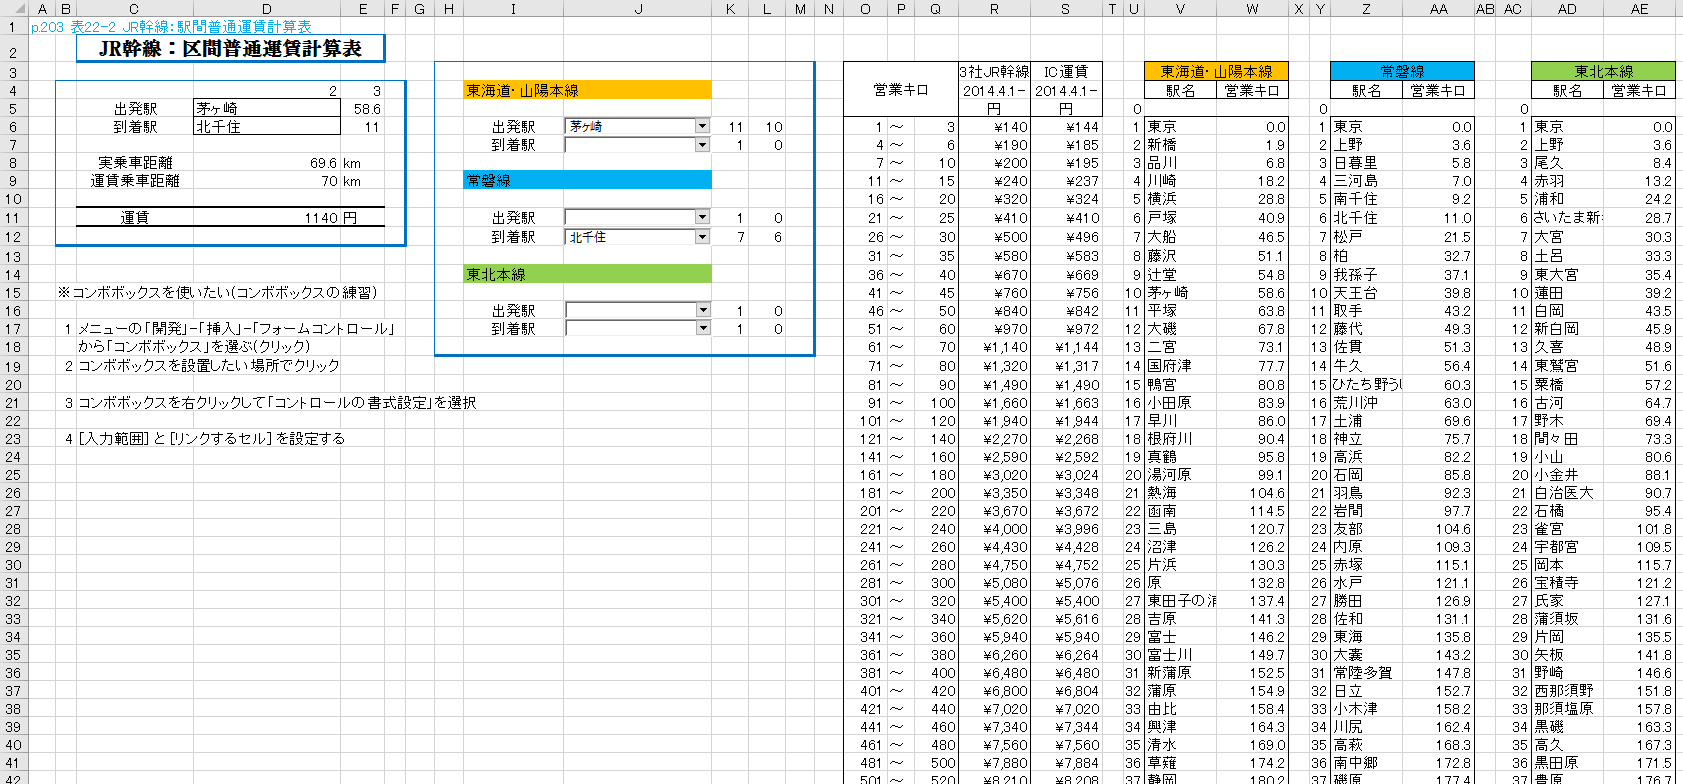1683x784 pixels.
Task: Click the title cell JR幹線：区間普通運賃計算表
Action: click(230, 48)
